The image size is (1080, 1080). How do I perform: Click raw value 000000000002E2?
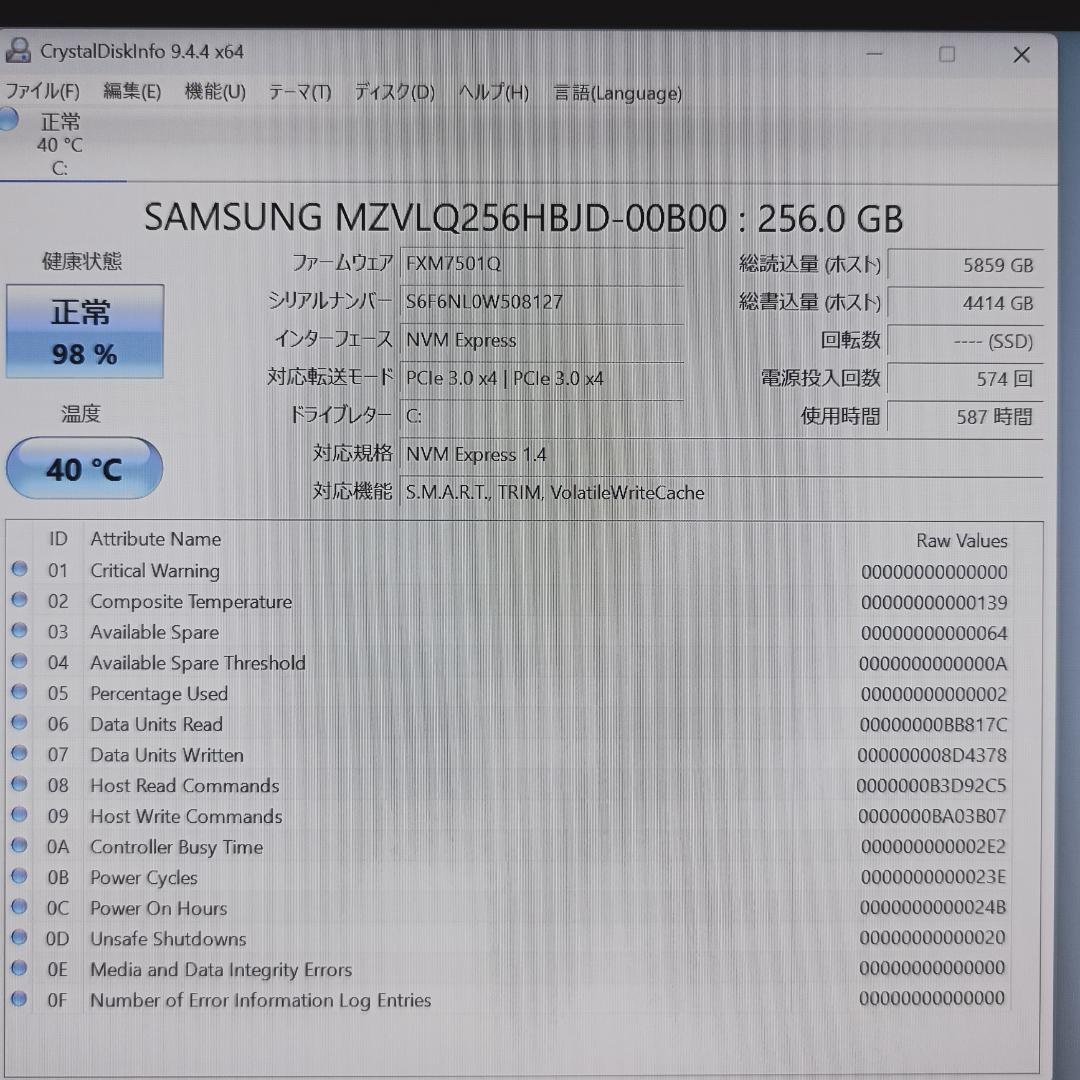[933, 847]
